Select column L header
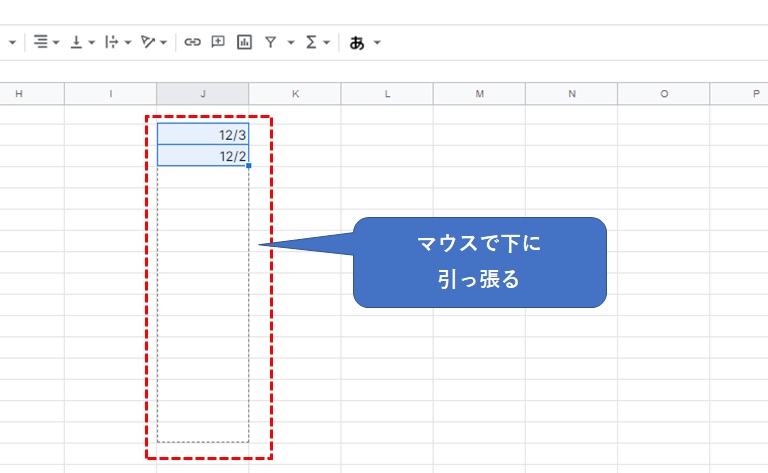The width and height of the screenshot is (768, 473). (387, 94)
